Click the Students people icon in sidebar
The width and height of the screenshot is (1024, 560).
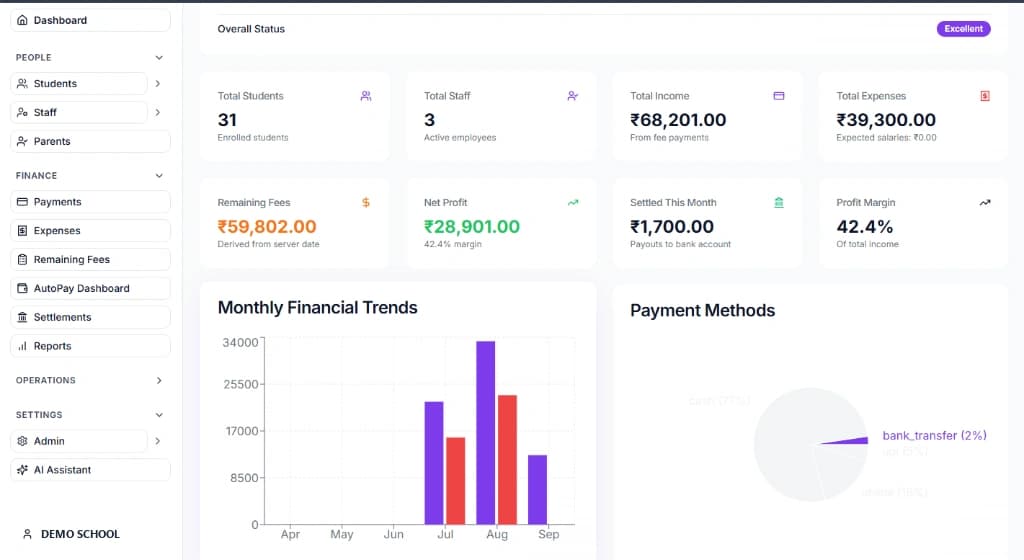point(22,84)
